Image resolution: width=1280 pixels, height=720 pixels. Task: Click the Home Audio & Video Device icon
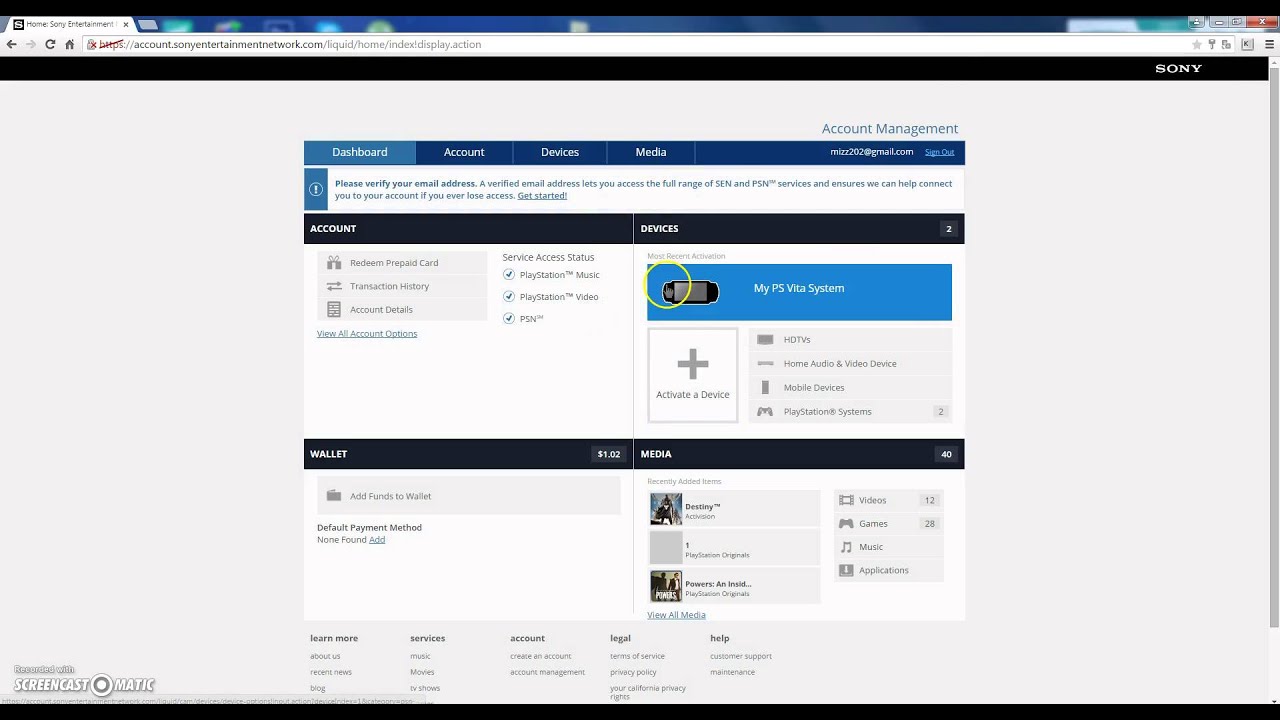[x=765, y=364]
